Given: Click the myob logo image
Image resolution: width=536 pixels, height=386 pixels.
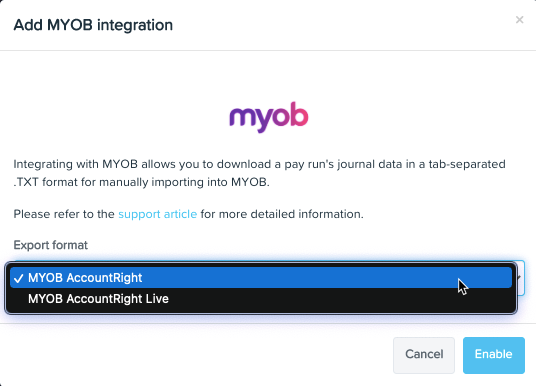Looking at the screenshot, I should pyautogui.click(x=269, y=117).
